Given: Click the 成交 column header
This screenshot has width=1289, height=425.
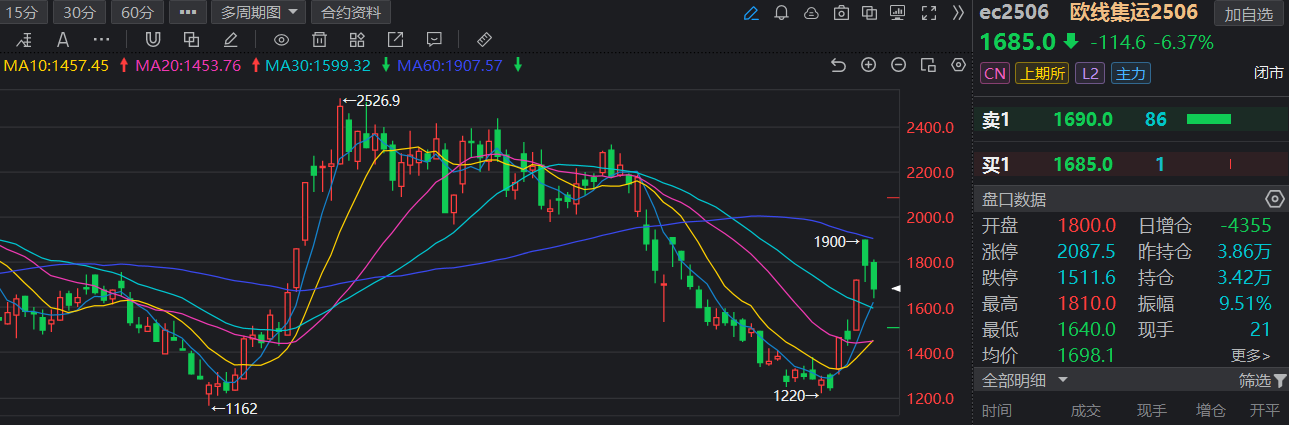Looking at the screenshot, I should tap(1085, 410).
